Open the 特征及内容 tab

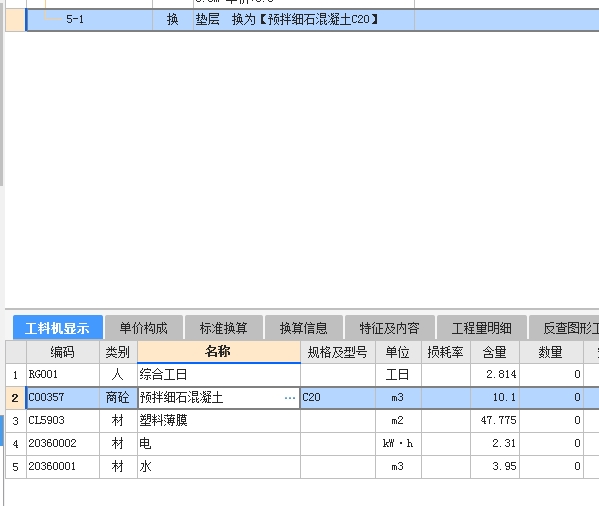click(389, 328)
